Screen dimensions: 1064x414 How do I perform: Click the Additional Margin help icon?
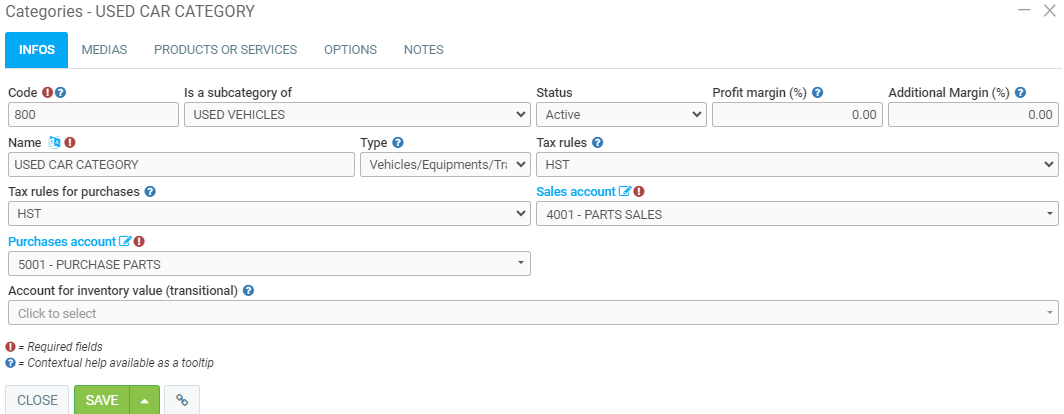point(1020,93)
